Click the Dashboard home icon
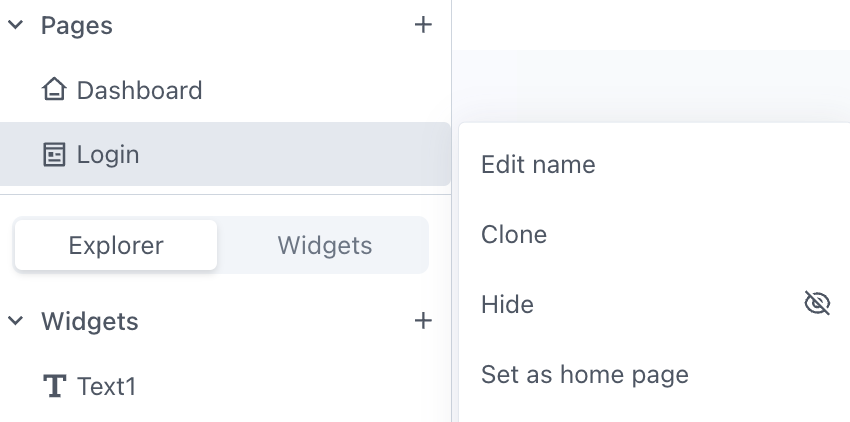Screen dimensions: 850x422 (54, 90)
